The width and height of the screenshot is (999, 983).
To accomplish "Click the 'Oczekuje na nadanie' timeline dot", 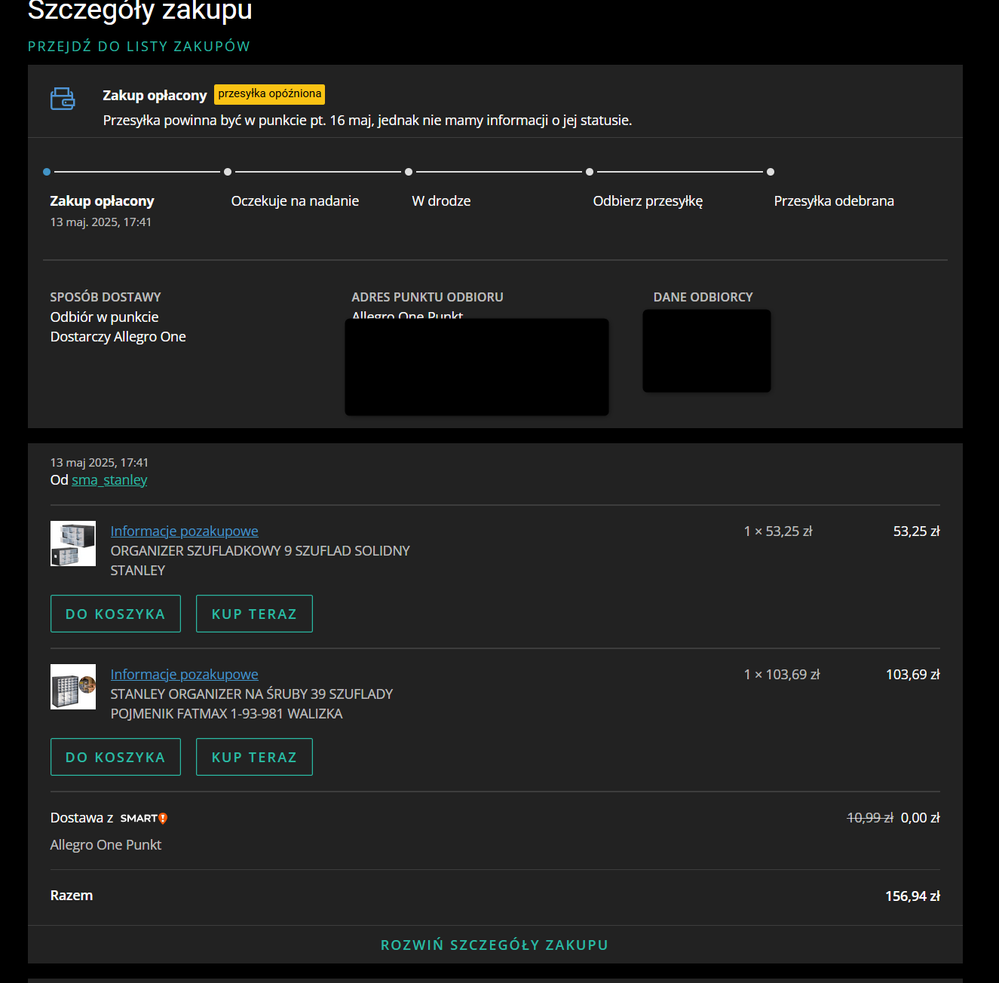I will coord(228,172).
